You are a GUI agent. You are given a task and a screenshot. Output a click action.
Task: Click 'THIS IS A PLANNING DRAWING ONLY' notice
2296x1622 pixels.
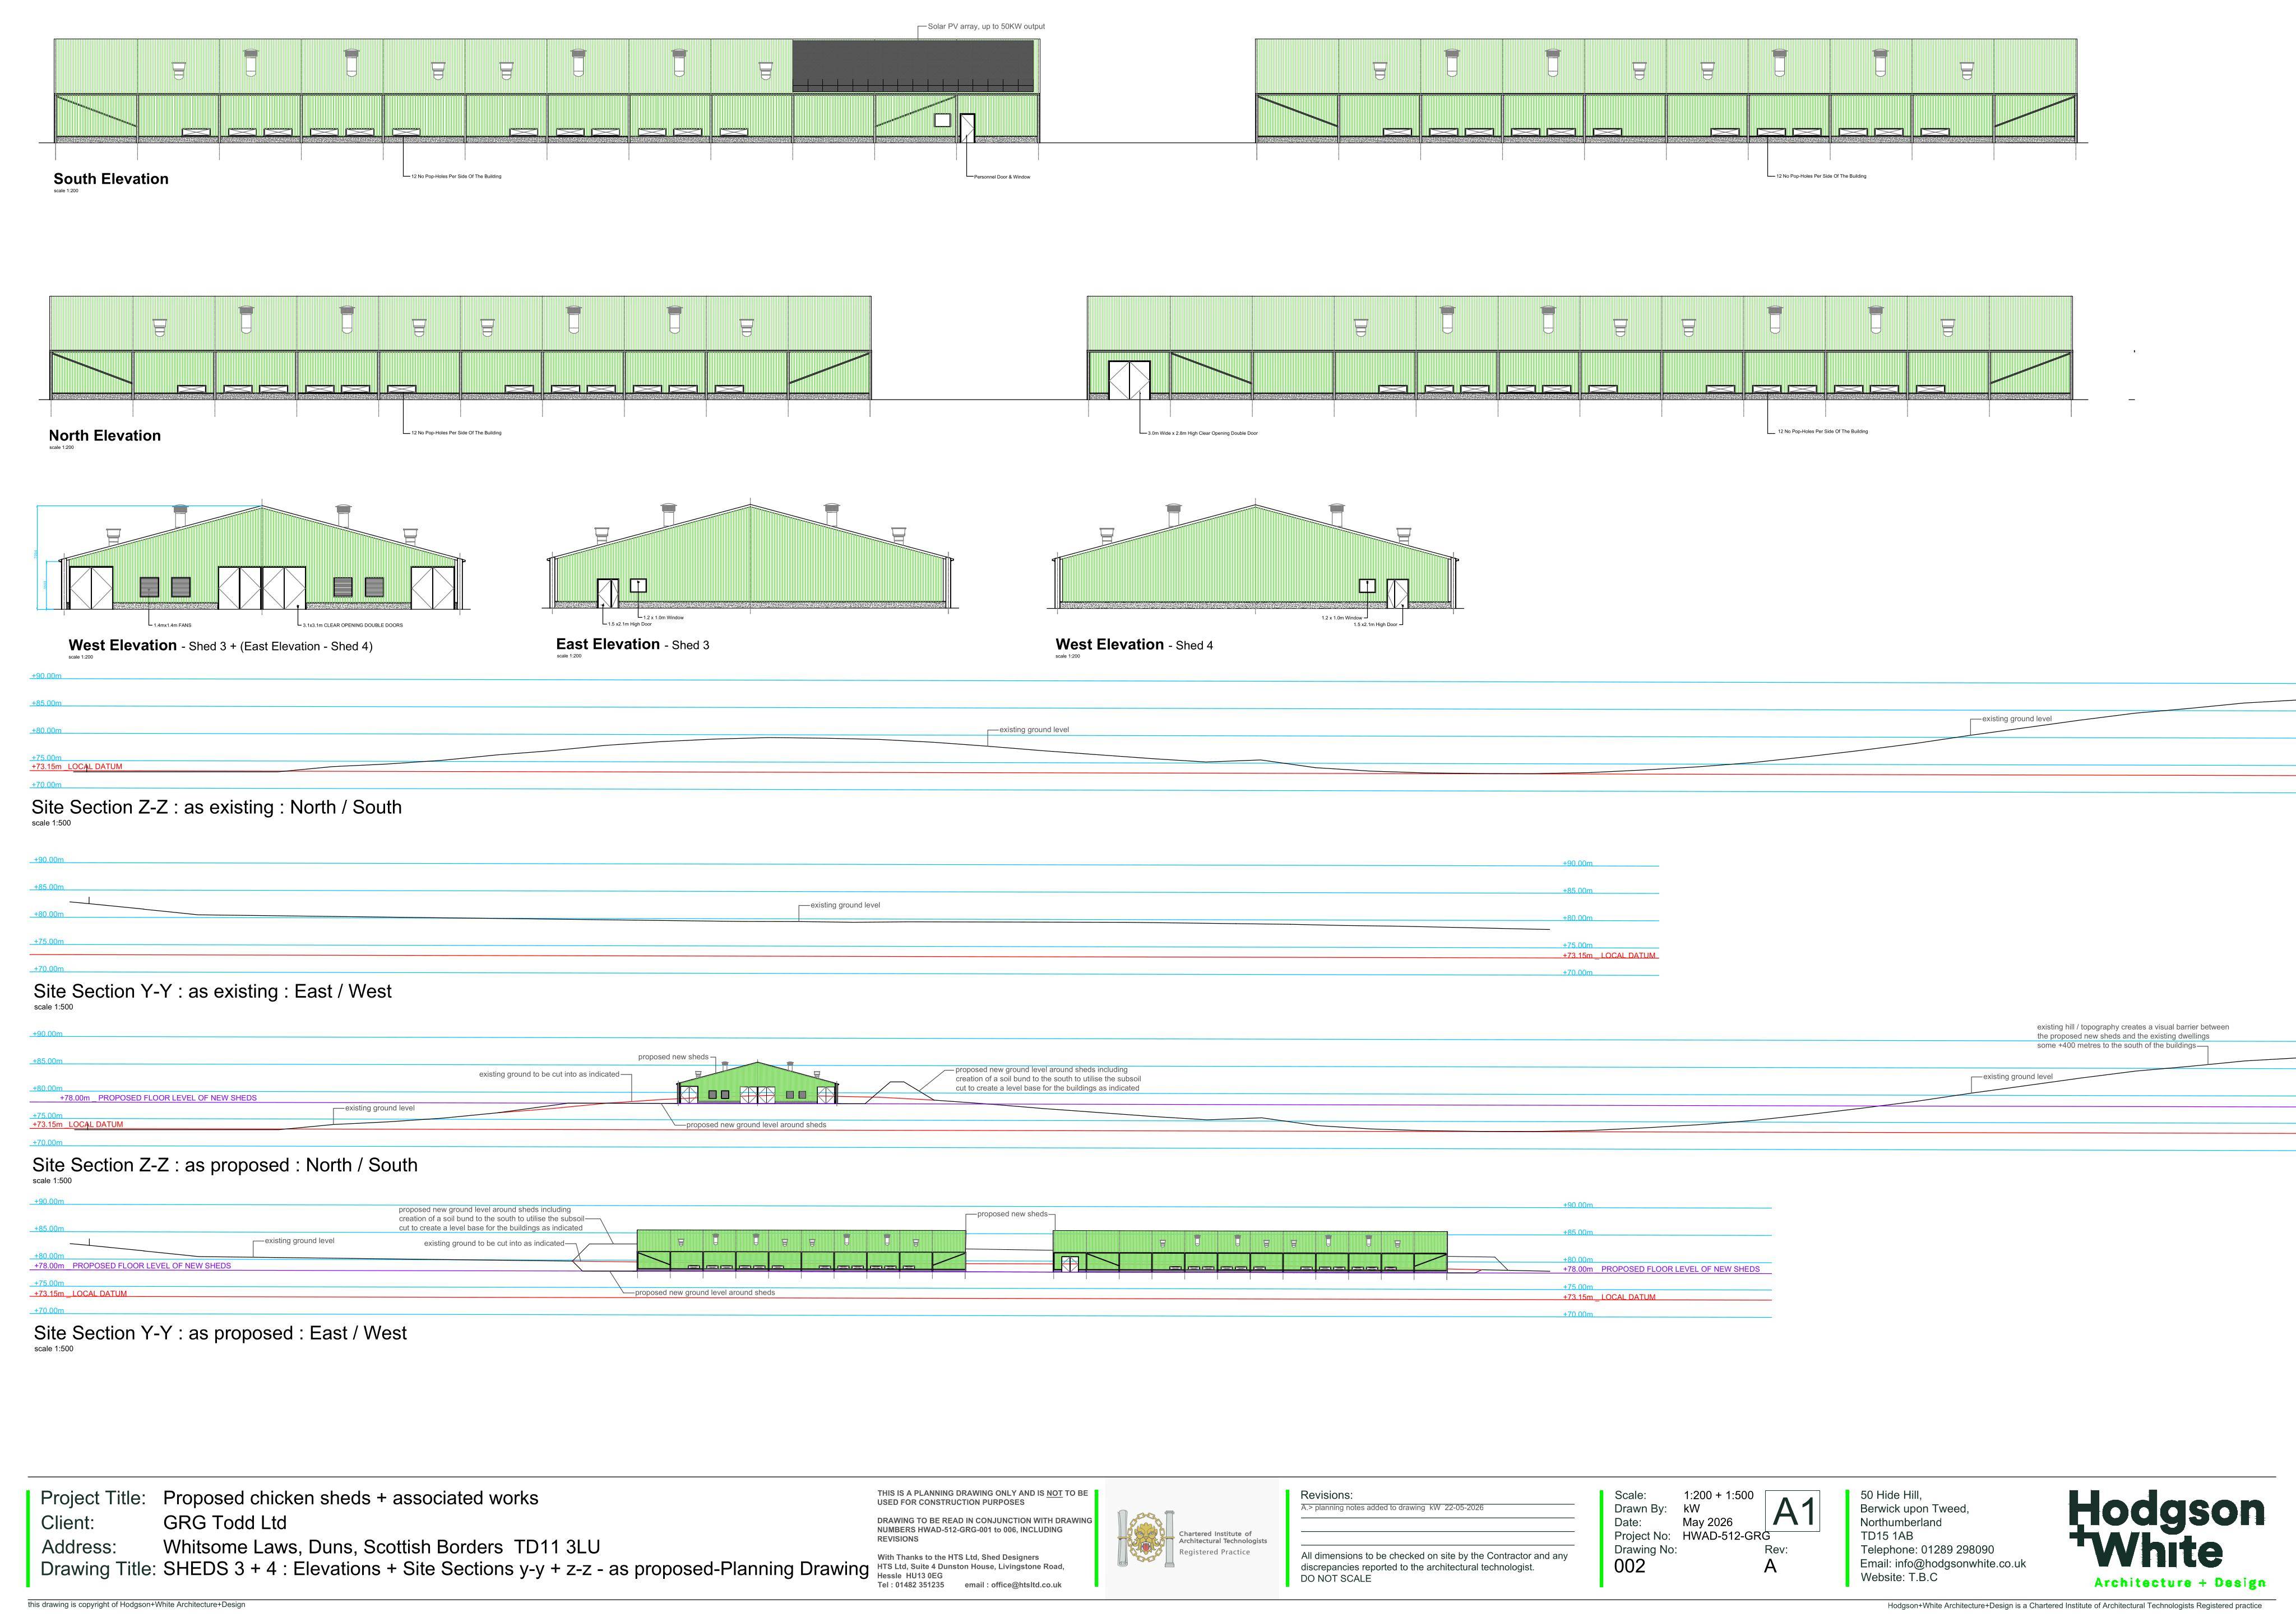[982, 1497]
